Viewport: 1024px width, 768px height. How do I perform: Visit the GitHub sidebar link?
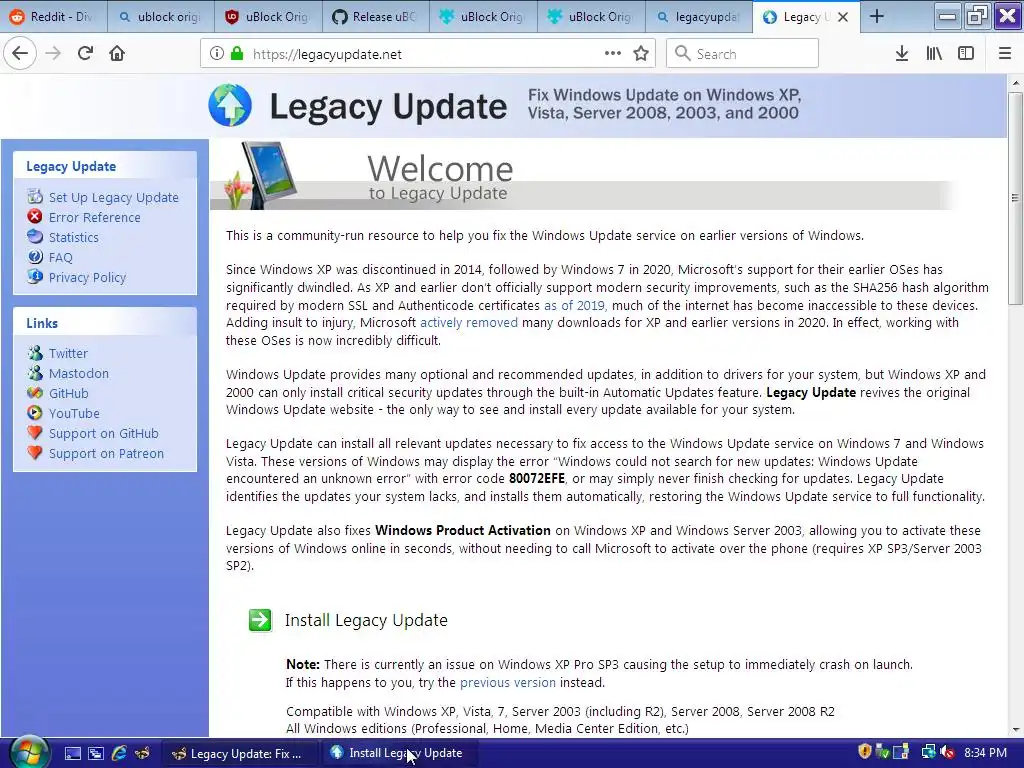pos(69,393)
